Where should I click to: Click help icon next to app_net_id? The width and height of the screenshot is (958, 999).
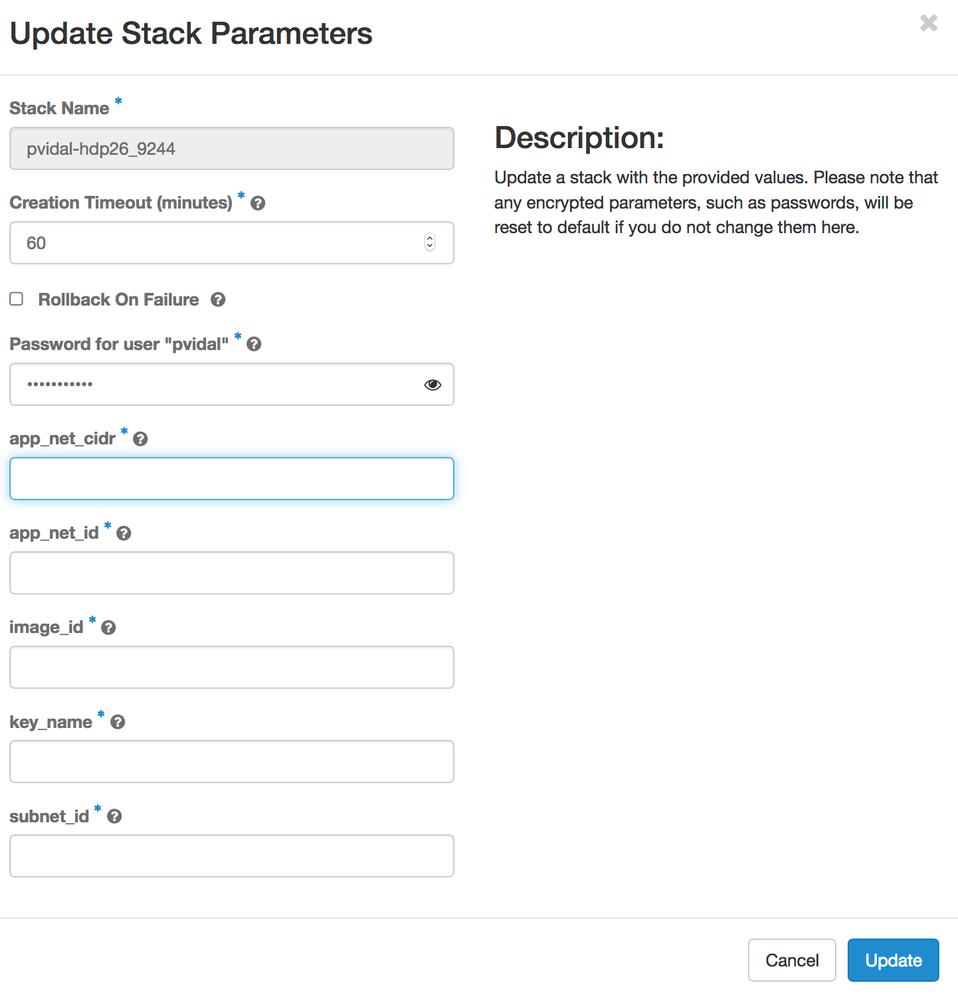[x=124, y=534]
